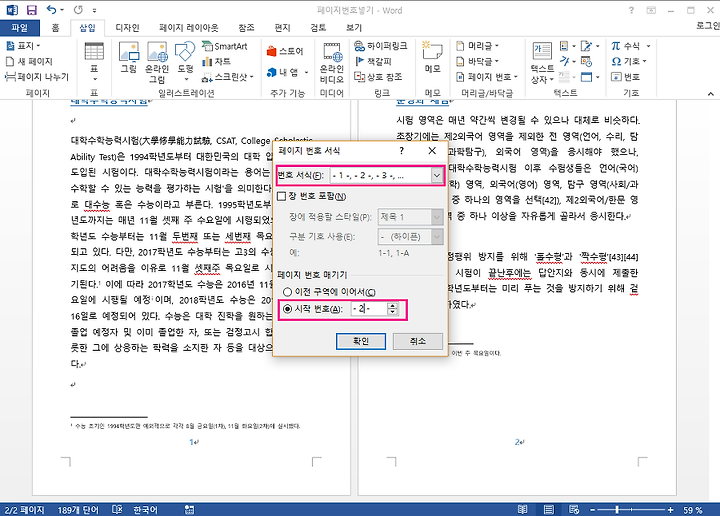This screenshot has height=516, width=720.
Task: Insert a 텍스트 상자 text box
Action: [x=542, y=62]
